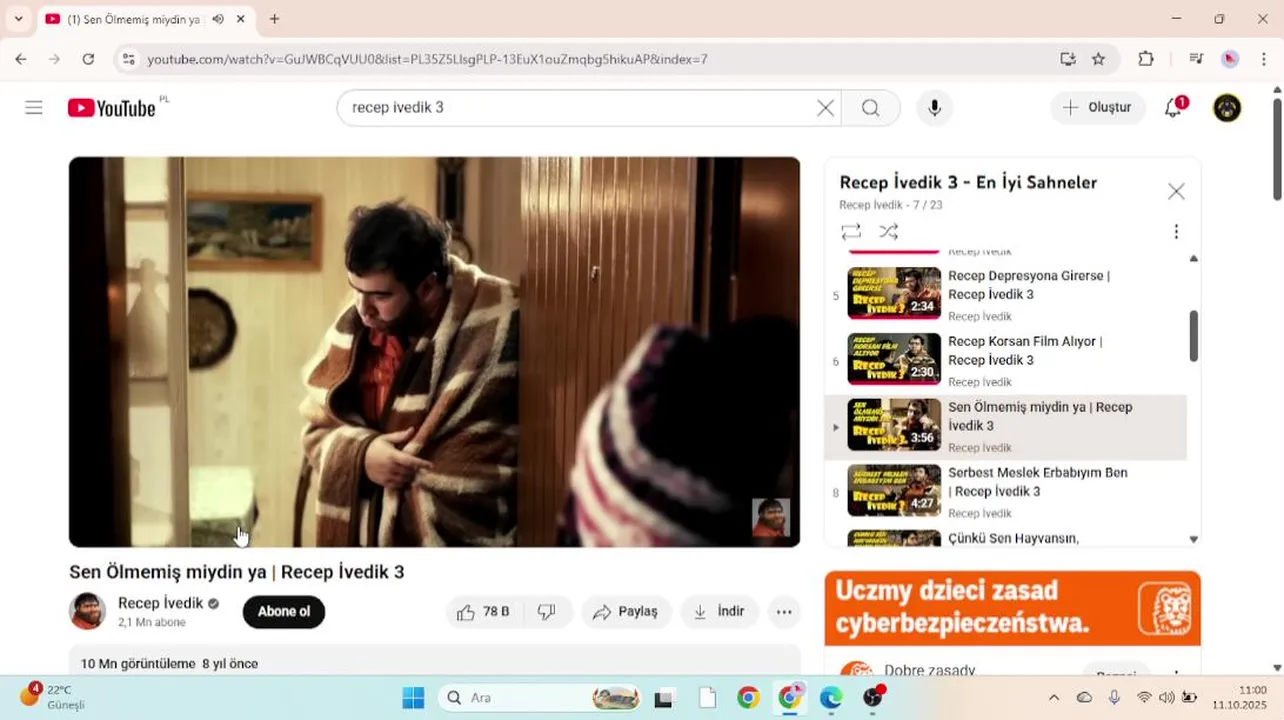Click the address bar URL

(428, 59)
